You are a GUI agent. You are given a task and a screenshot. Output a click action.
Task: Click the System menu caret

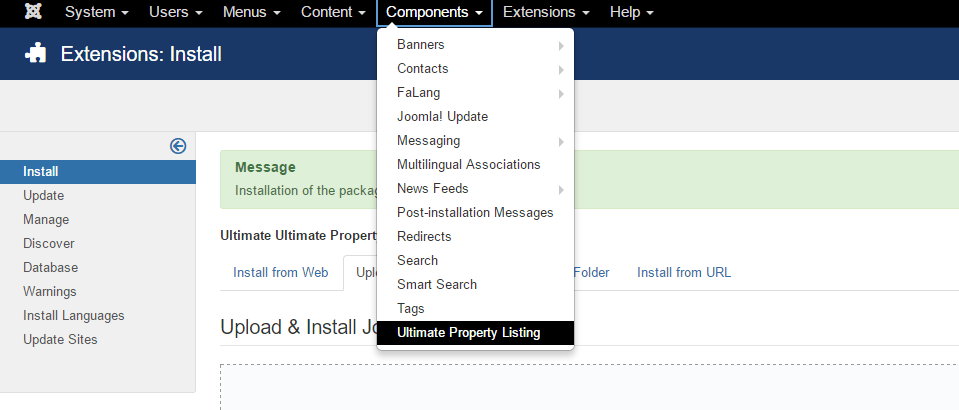tap(125, 13)
